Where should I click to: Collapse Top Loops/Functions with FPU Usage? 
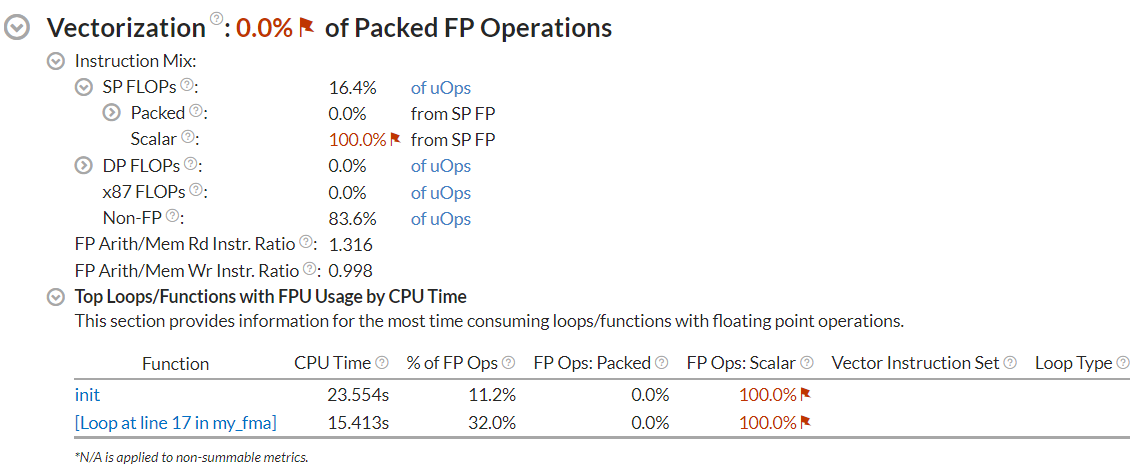57,297
